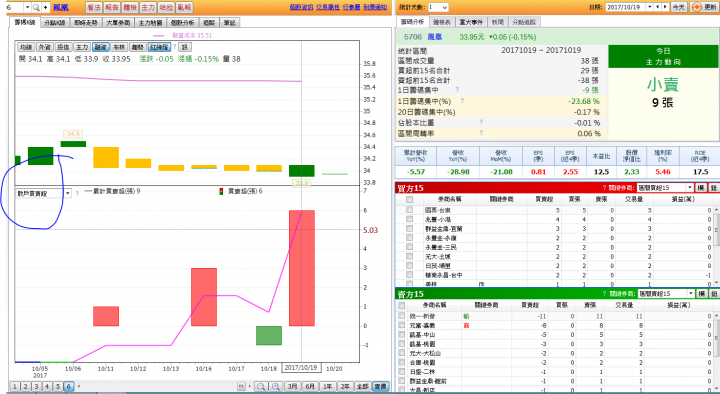Toggle the highlighted 融資 indicator
The width and height of the screenshot is (720, 394).
(x=100, y=47)
